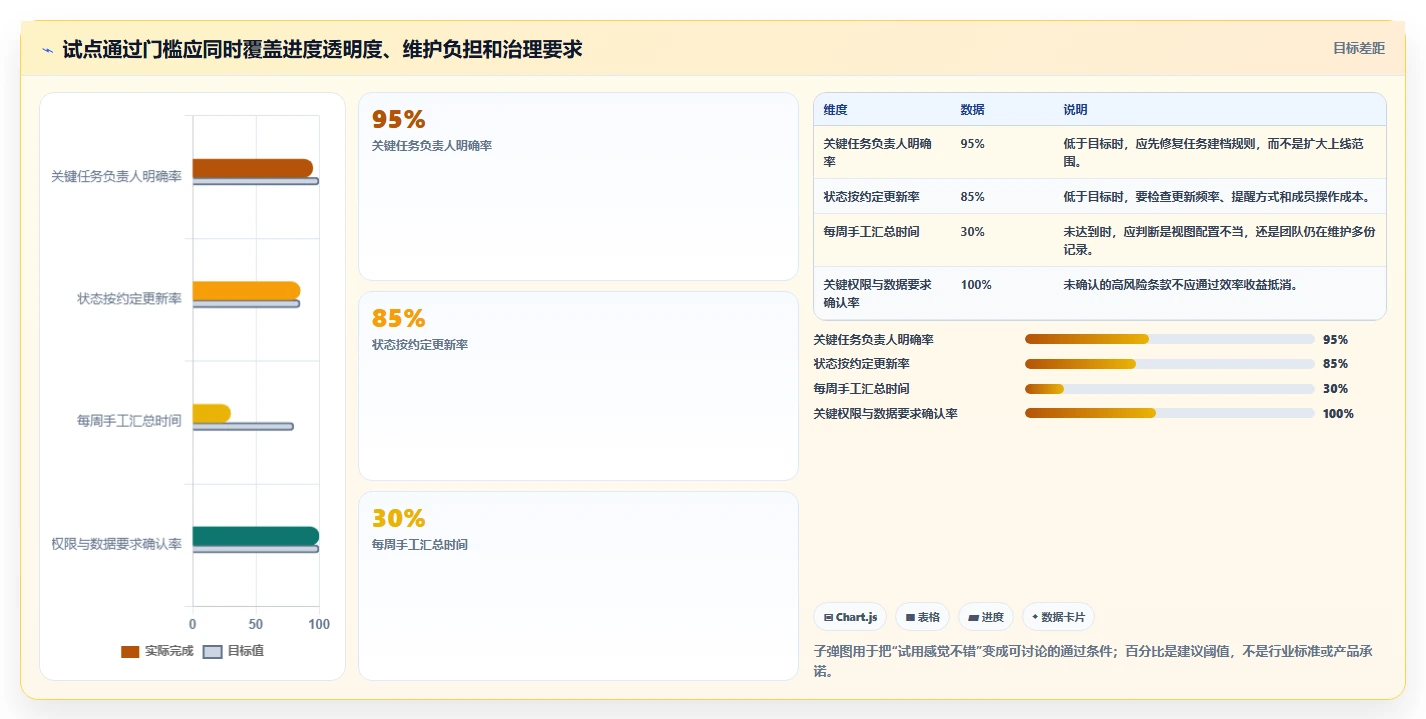Toggle the 实际完成 legend item
Screen dimensions: 1426x719
(157, 651)
